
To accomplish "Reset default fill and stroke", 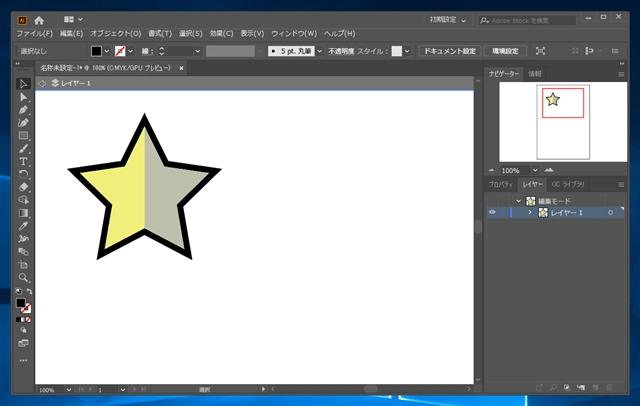I will tap(18, 291).
